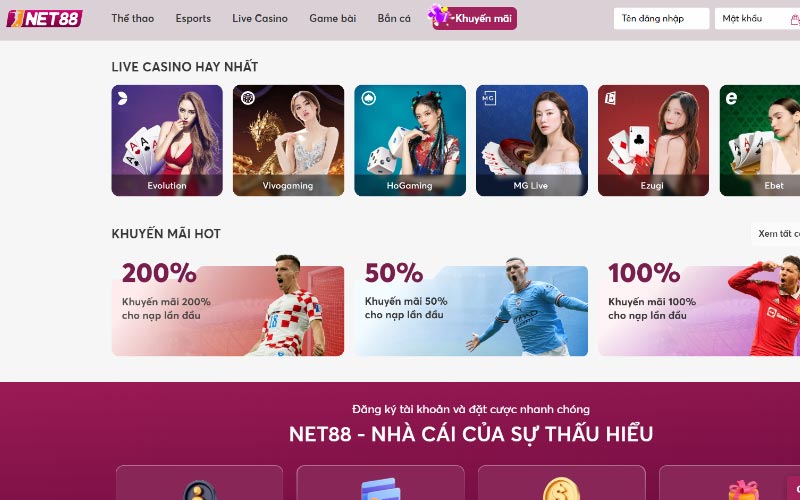Open the Game bài menu
800x500 pixels.
pos(333,18)
